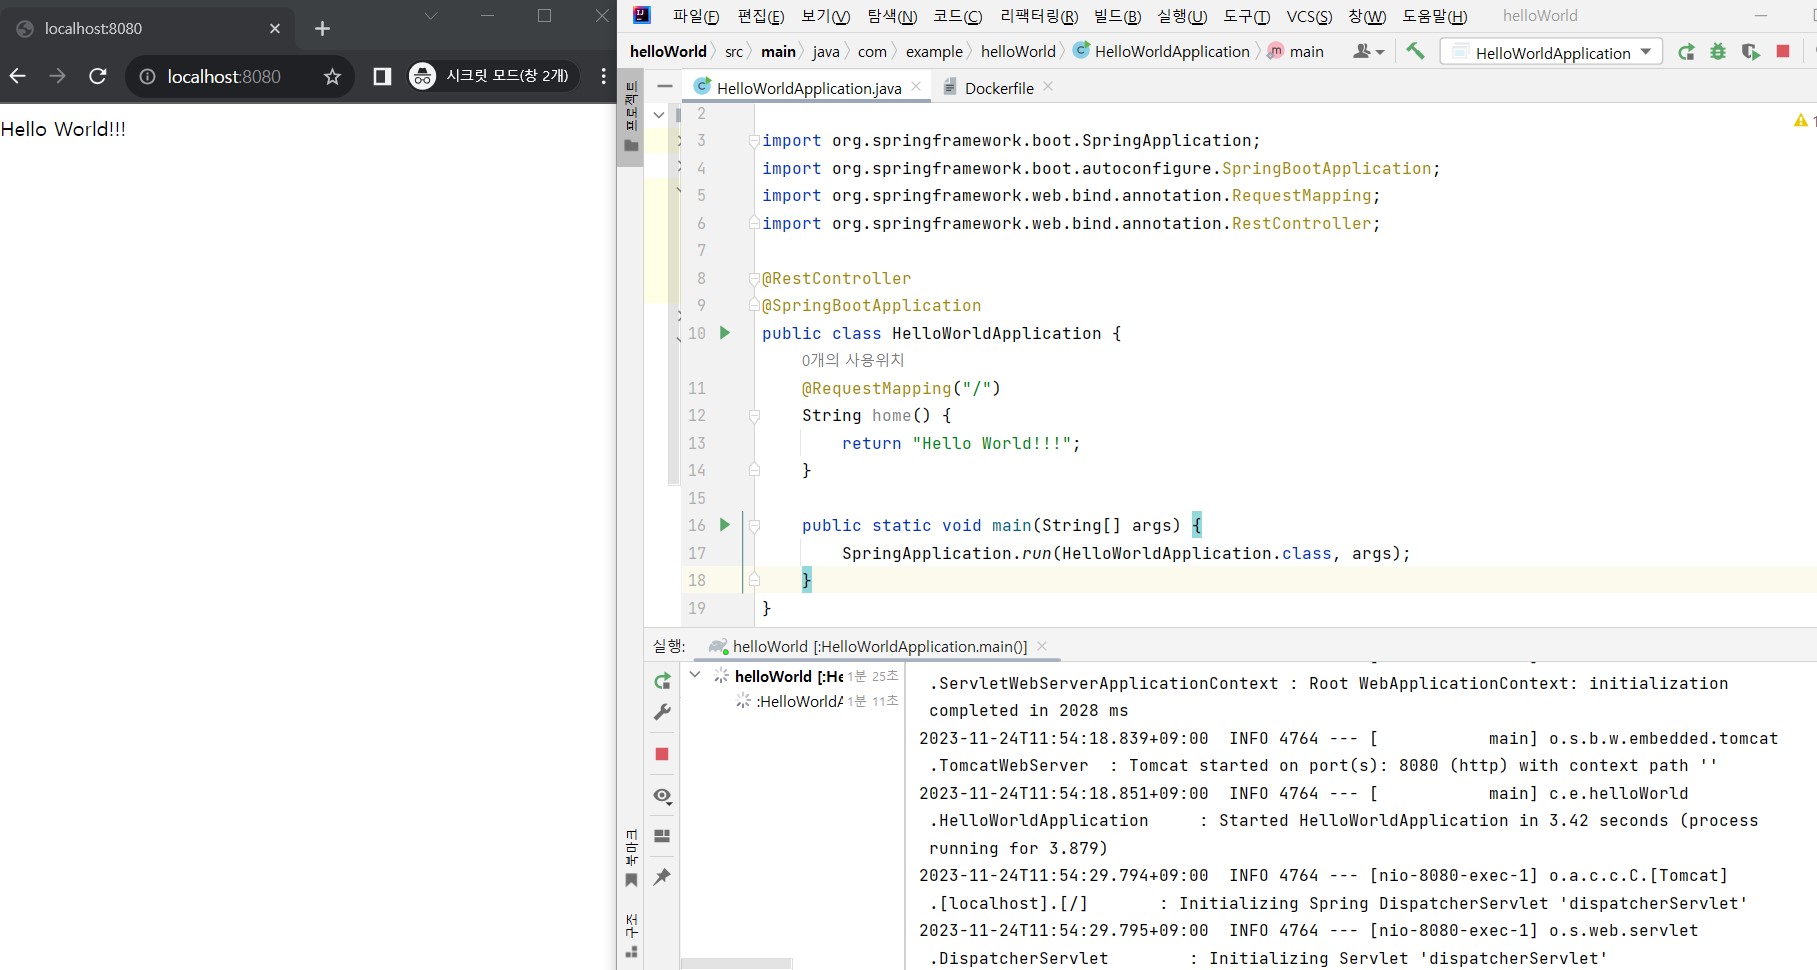Open Chrome tab search chevron

431,16
